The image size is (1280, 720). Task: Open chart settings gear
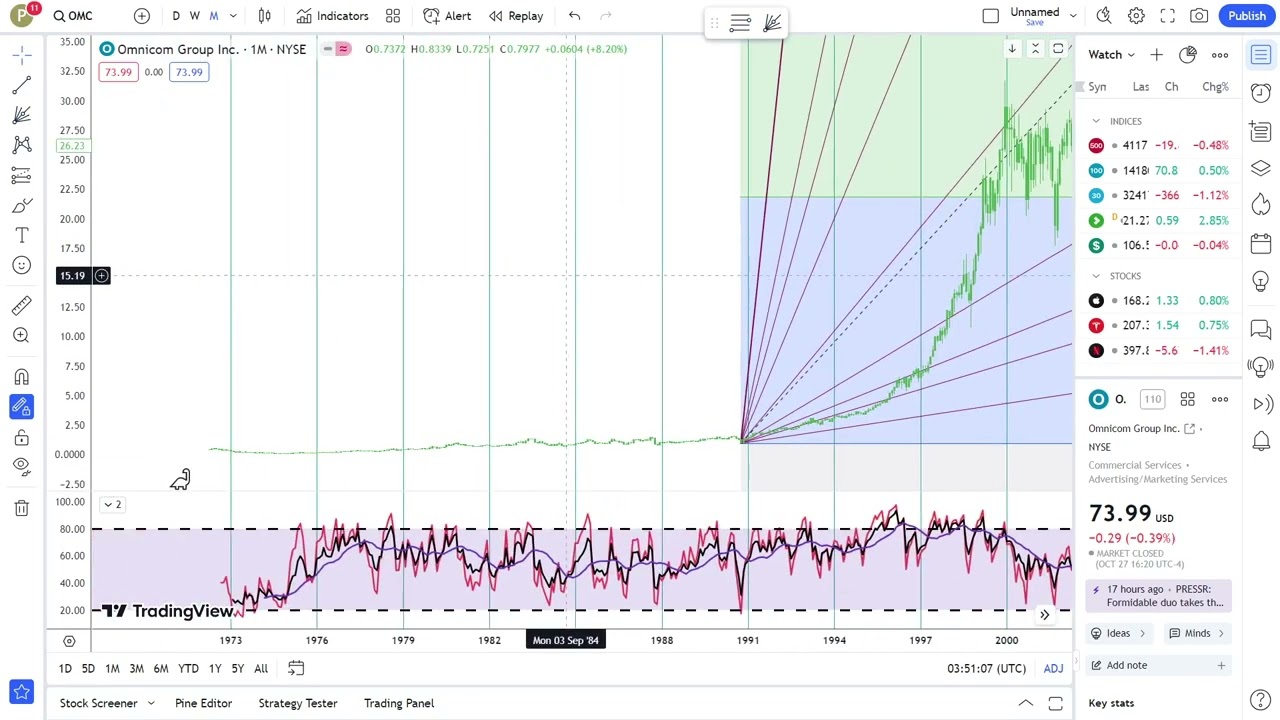point(1136,16)
